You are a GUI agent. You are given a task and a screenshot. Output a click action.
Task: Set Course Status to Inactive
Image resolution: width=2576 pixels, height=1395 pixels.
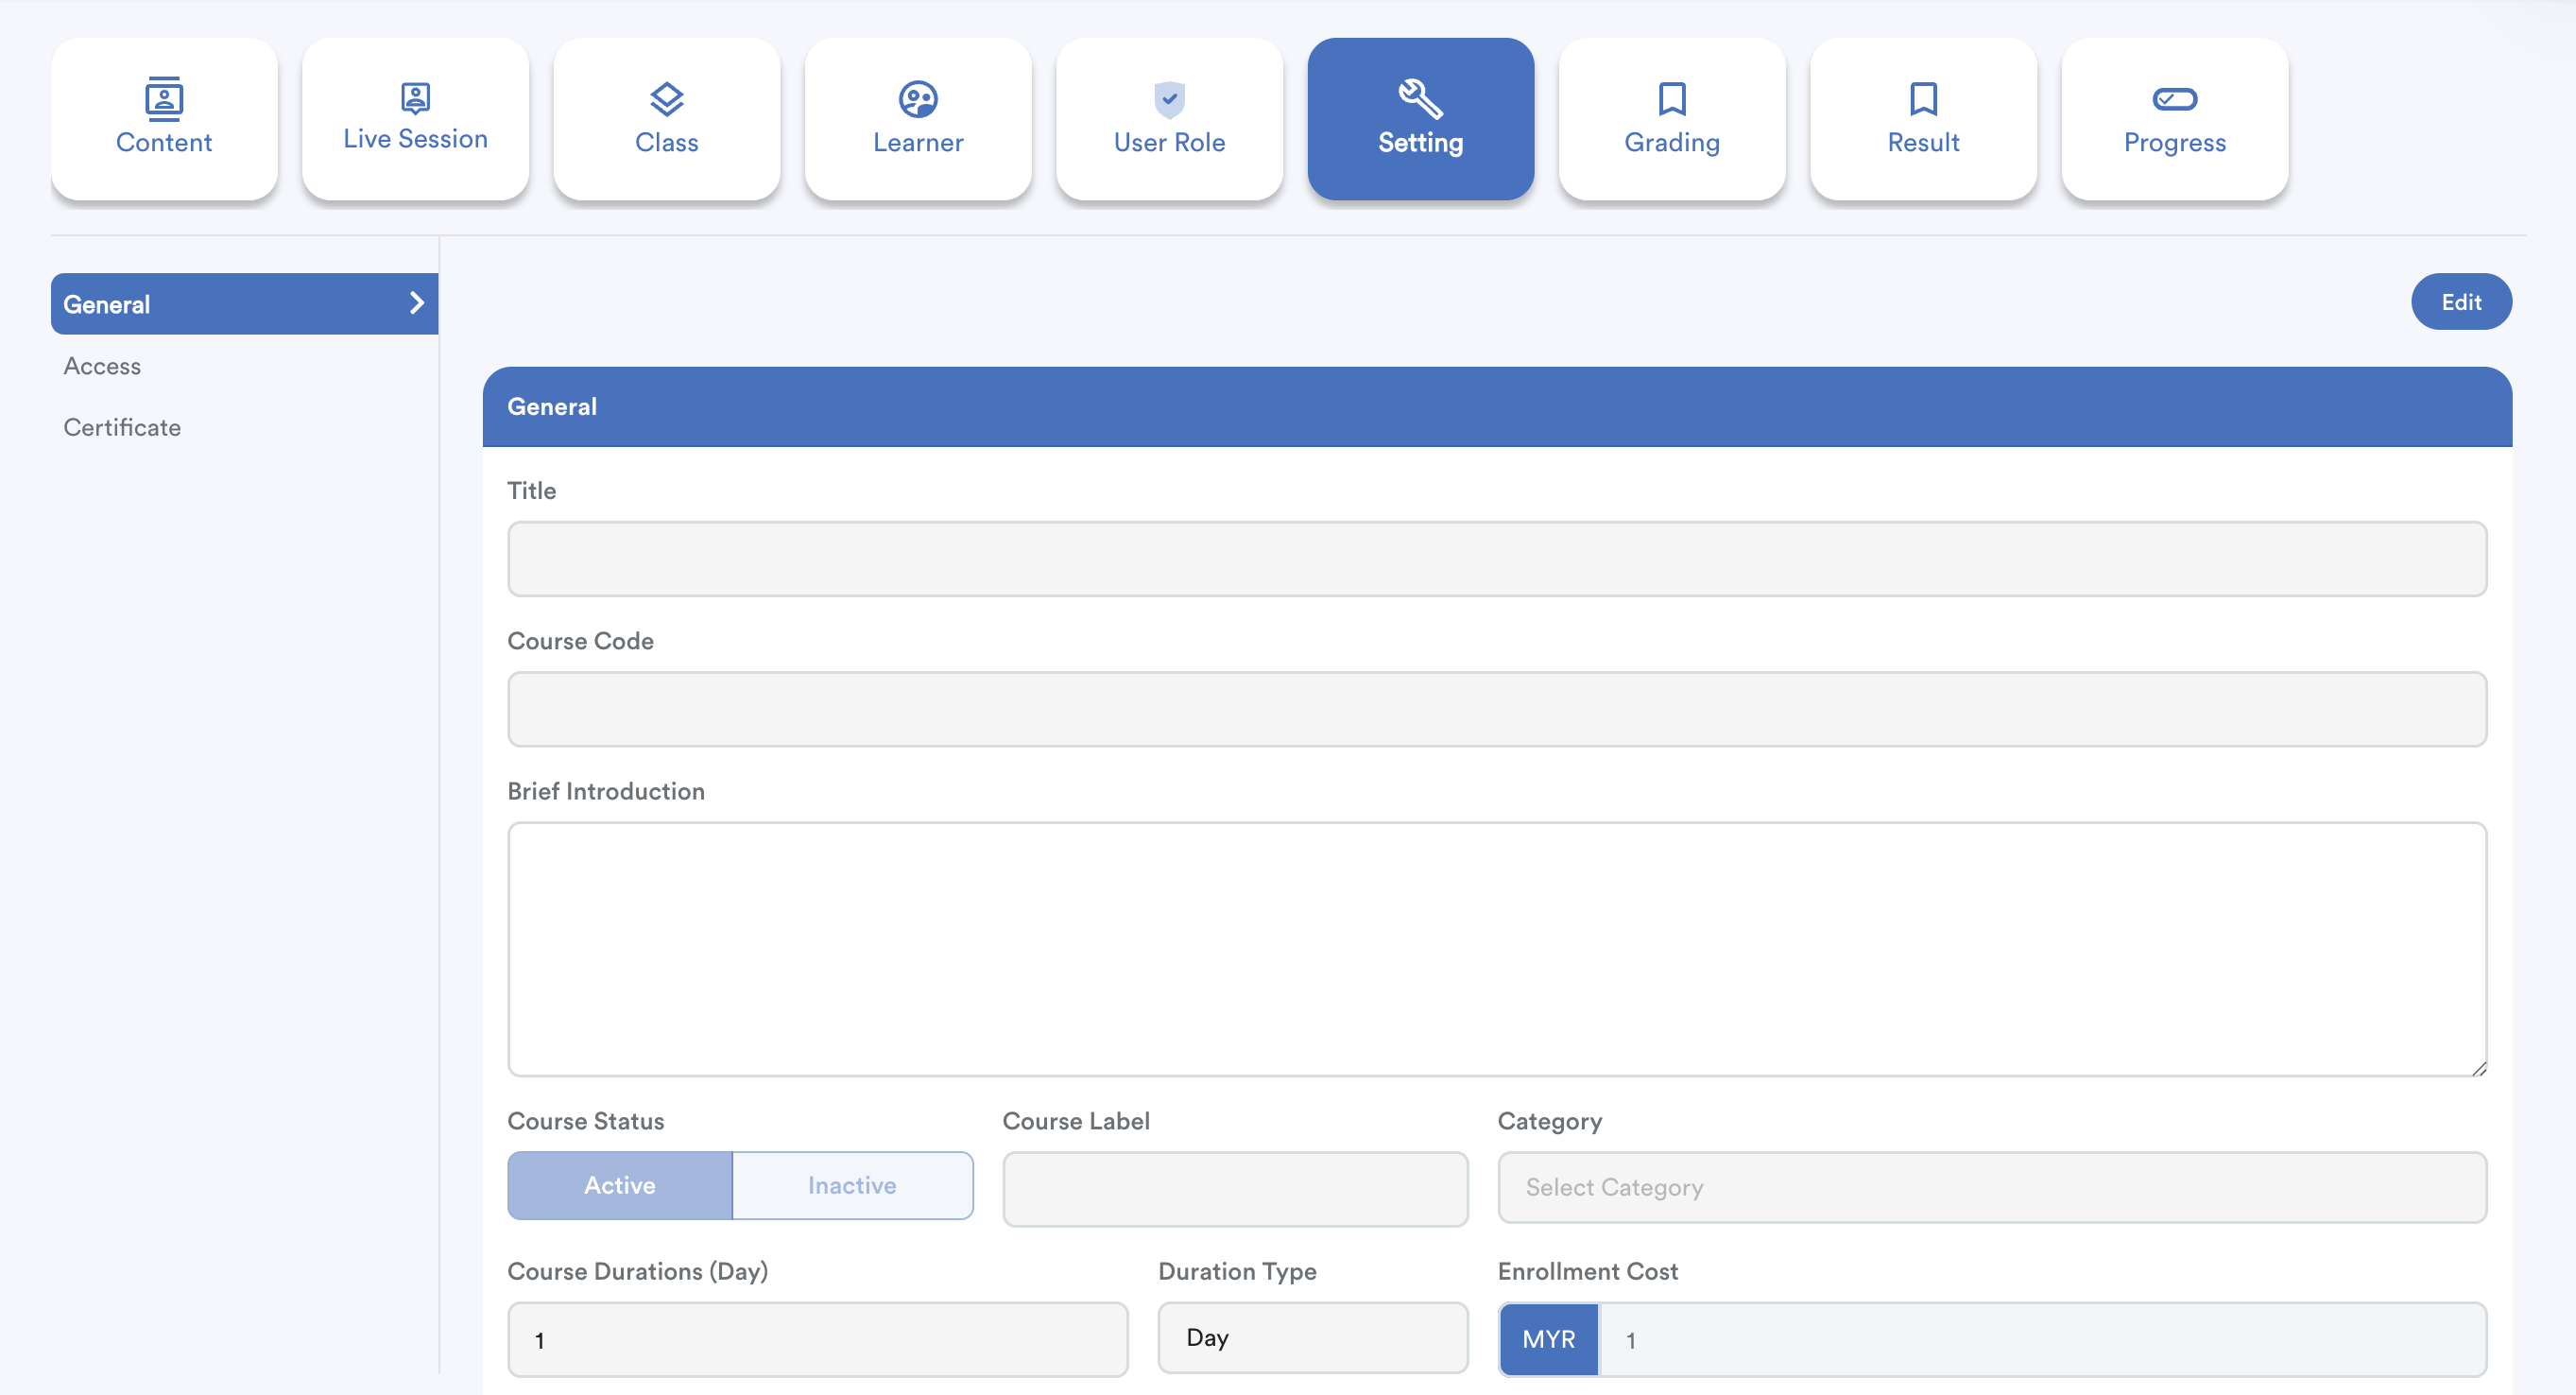(851, 1185)
